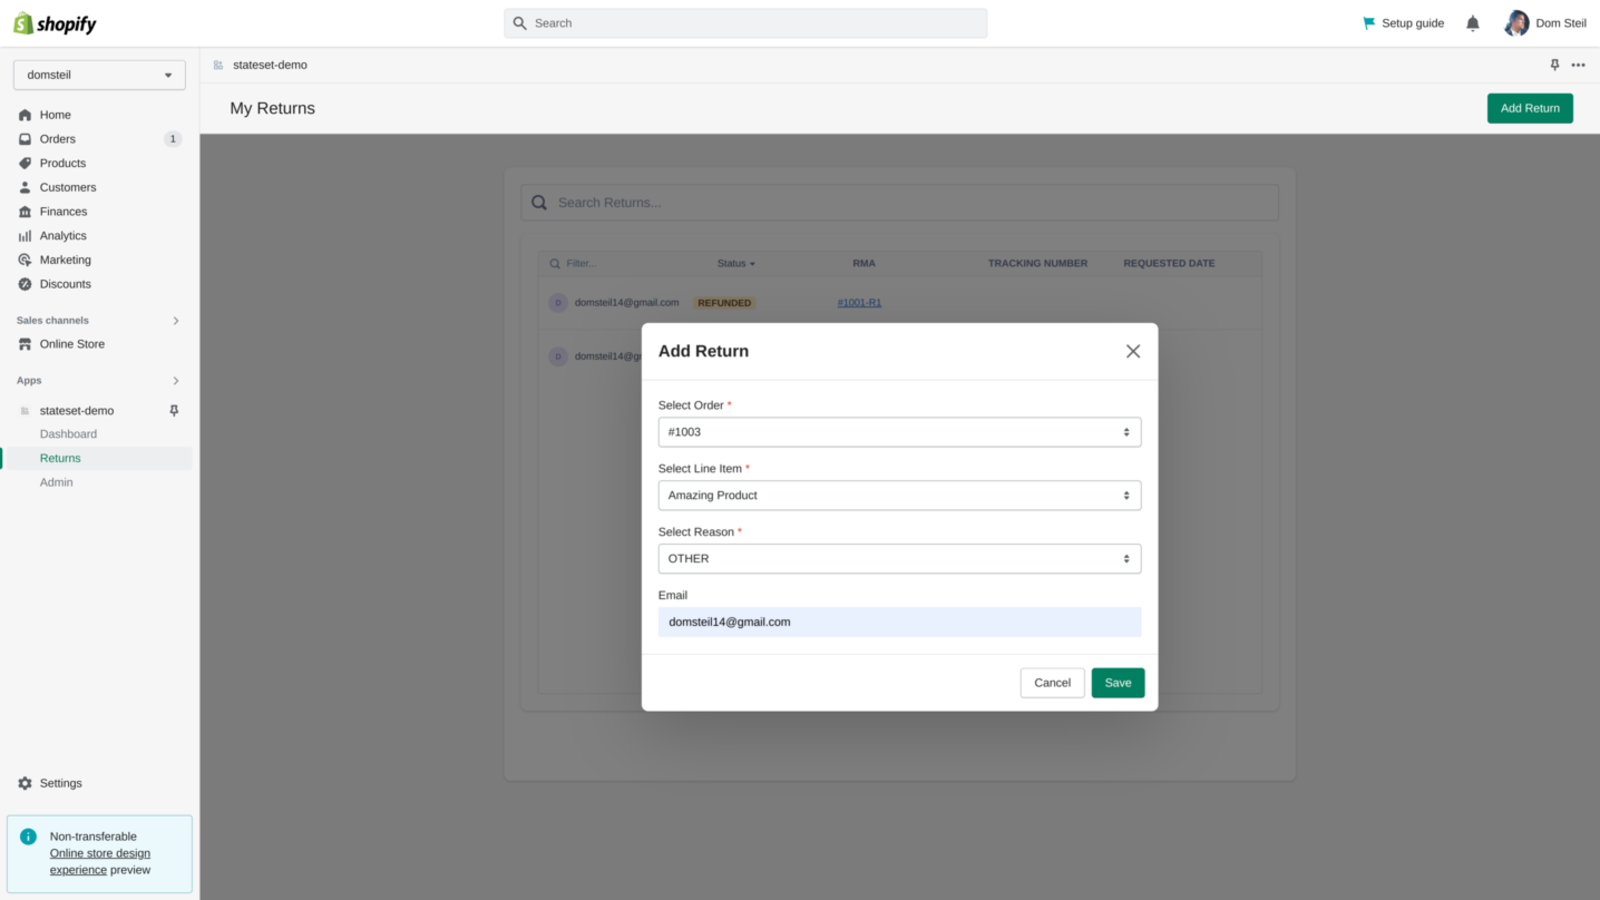Open the Discounts section
This screenshot has height=900, width=1600.
pyautogui.click(x=66, y=284)
